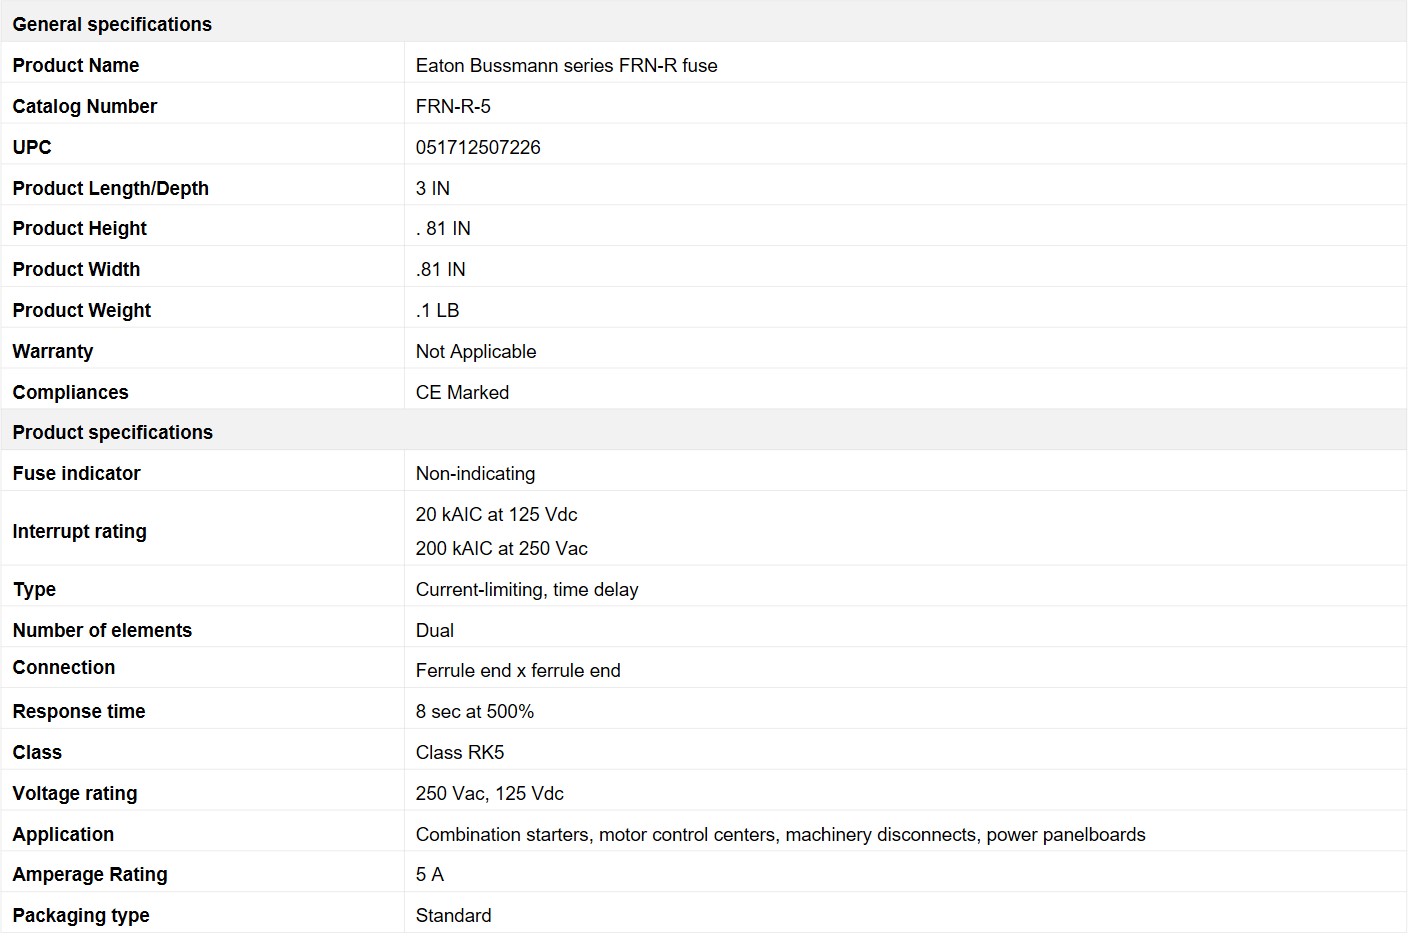The width and height of the screenshot is (1408, 938).
Task: Select the 200 kAIC at 250 Vac line
Action: click(x=502, y=548)
